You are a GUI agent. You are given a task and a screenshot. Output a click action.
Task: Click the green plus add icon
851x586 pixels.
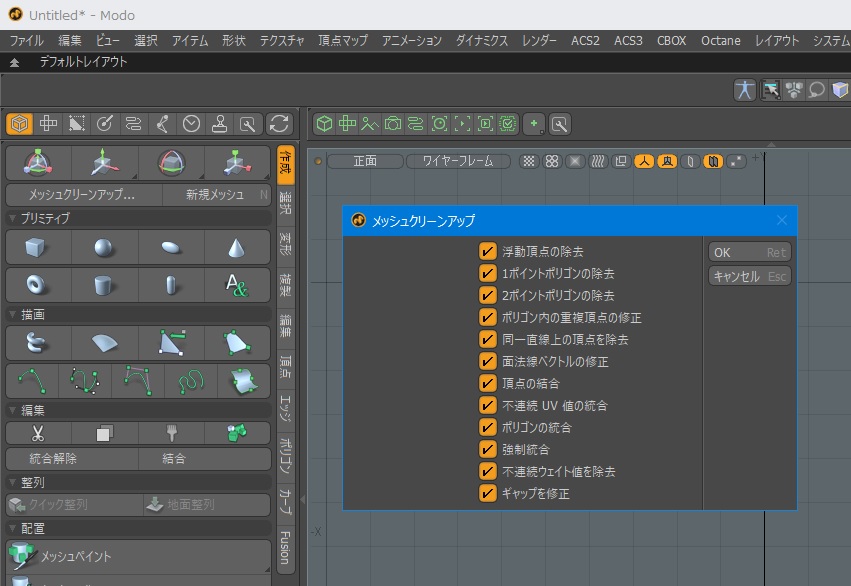(x=534, y=124)
